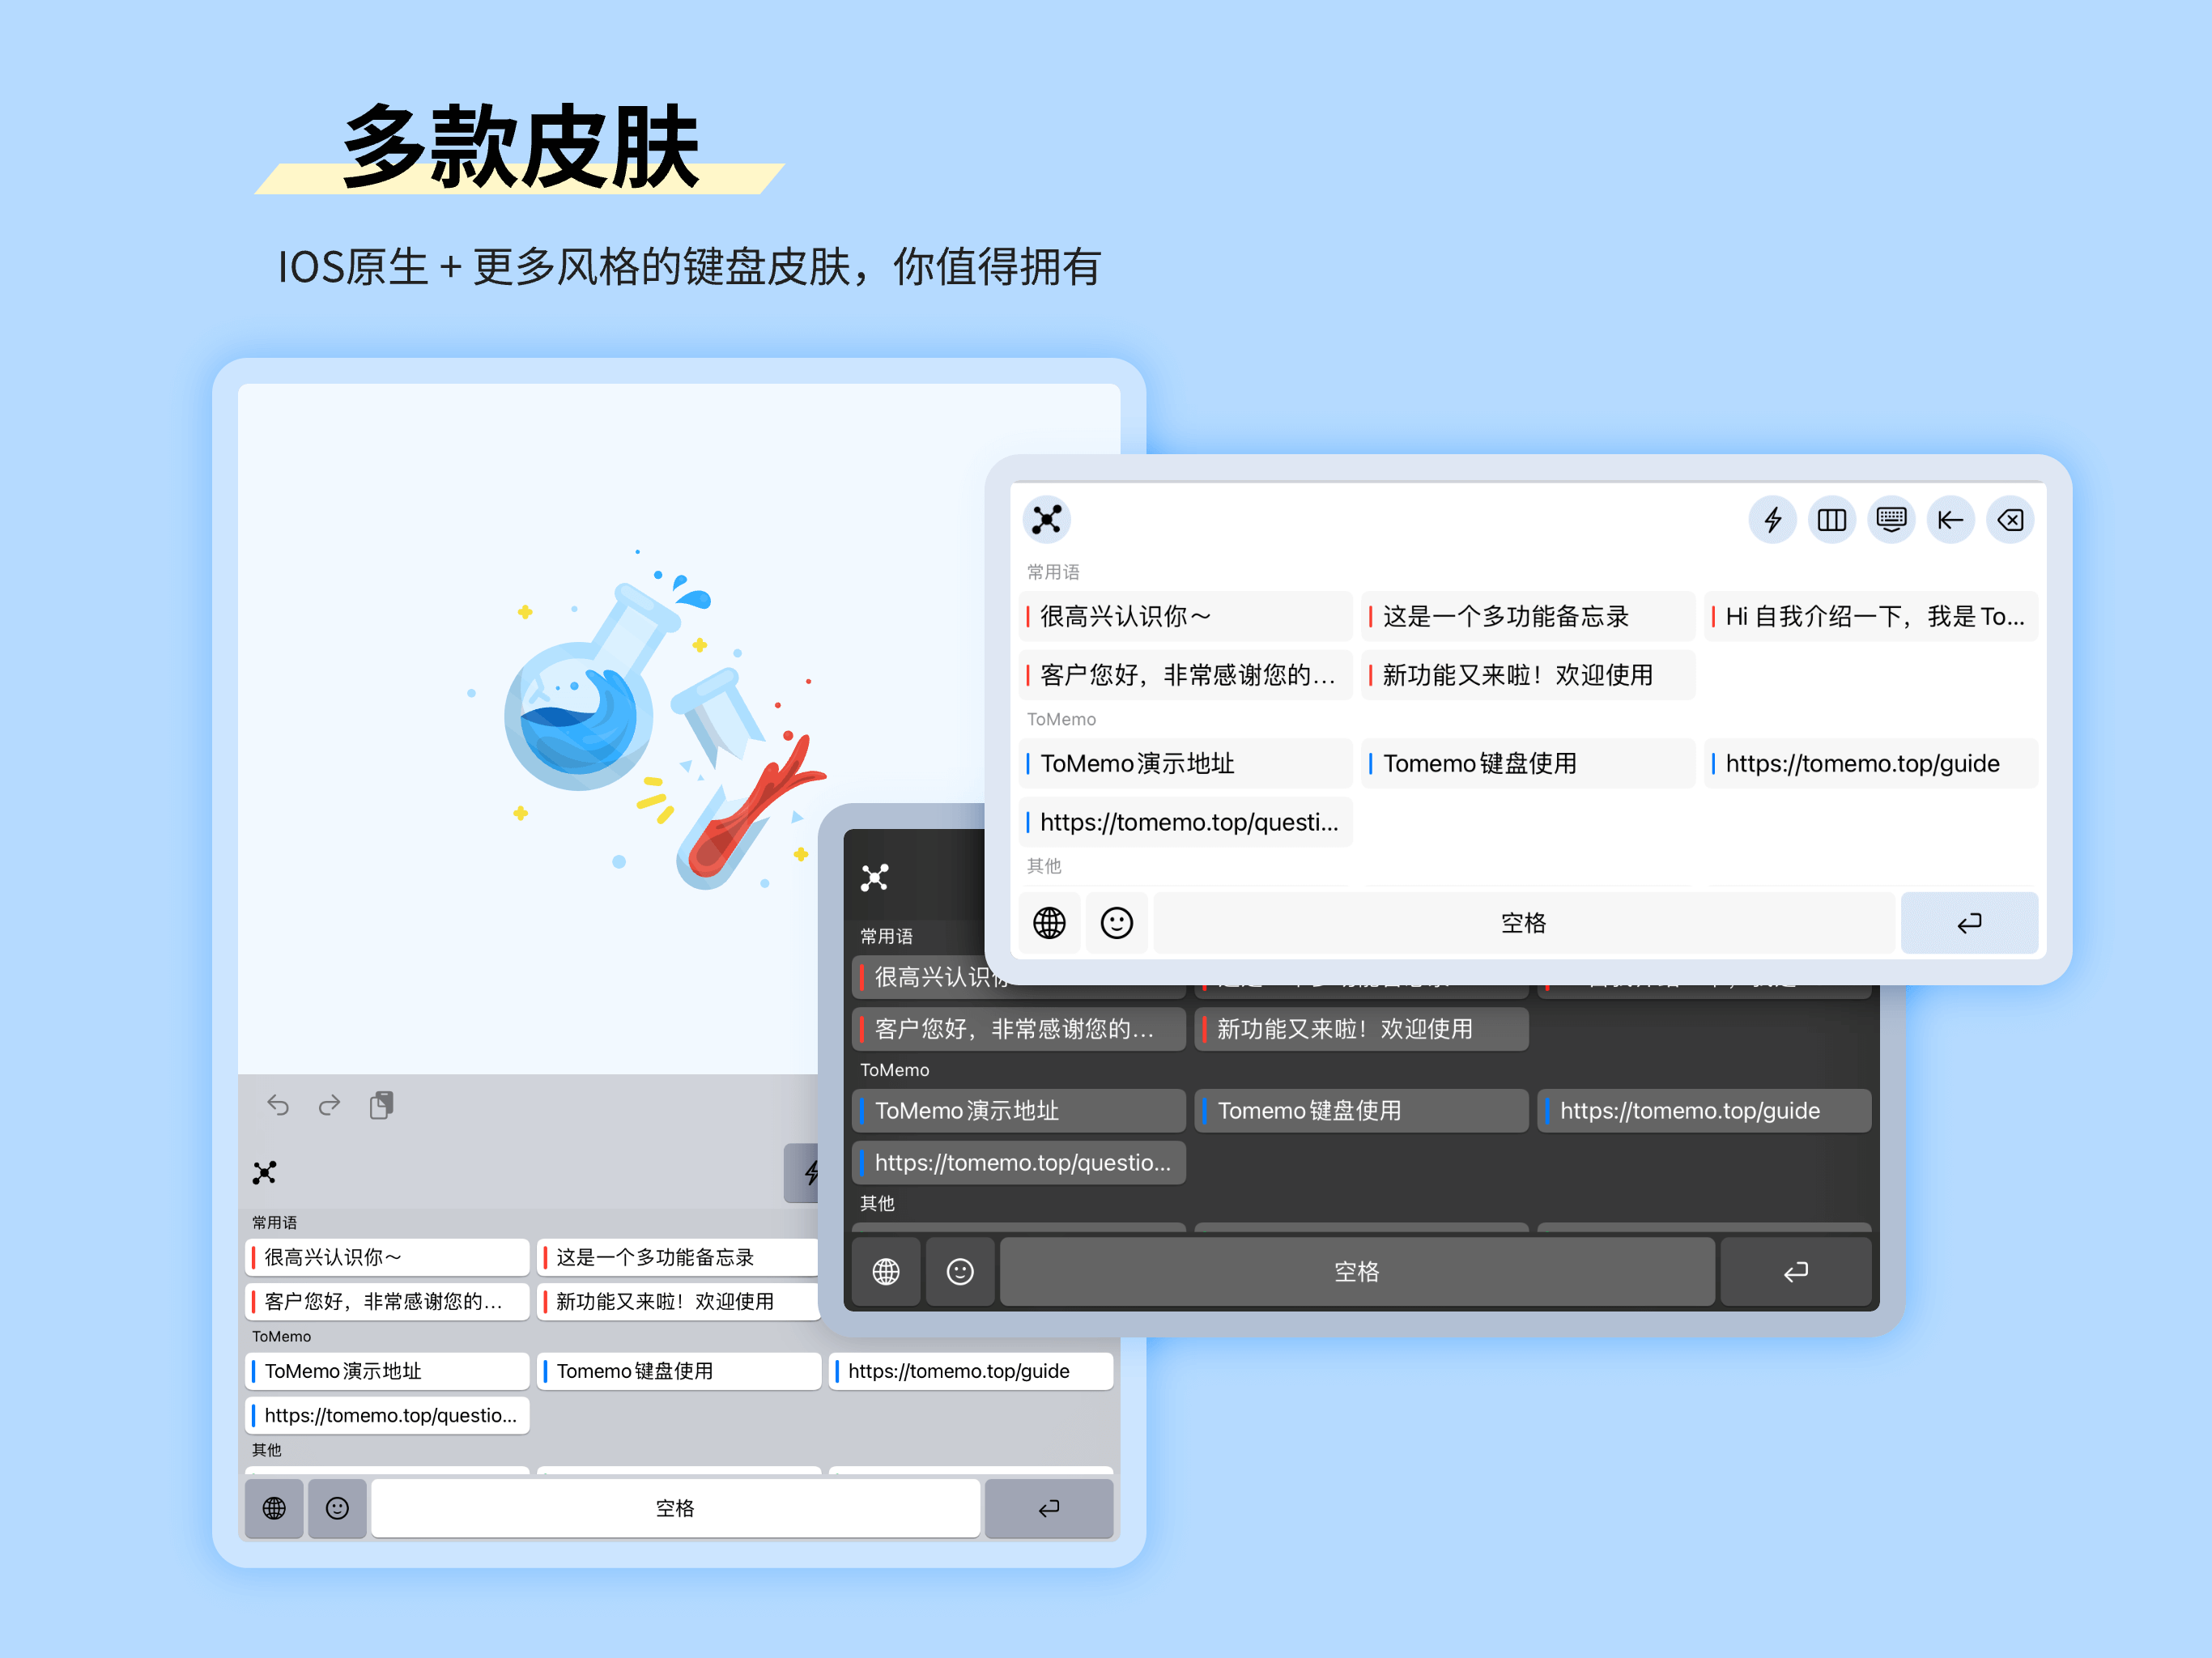Select ToMemo 演示地址 in white keyboard
The image size is (2212, 1658).
[1186, 763]
